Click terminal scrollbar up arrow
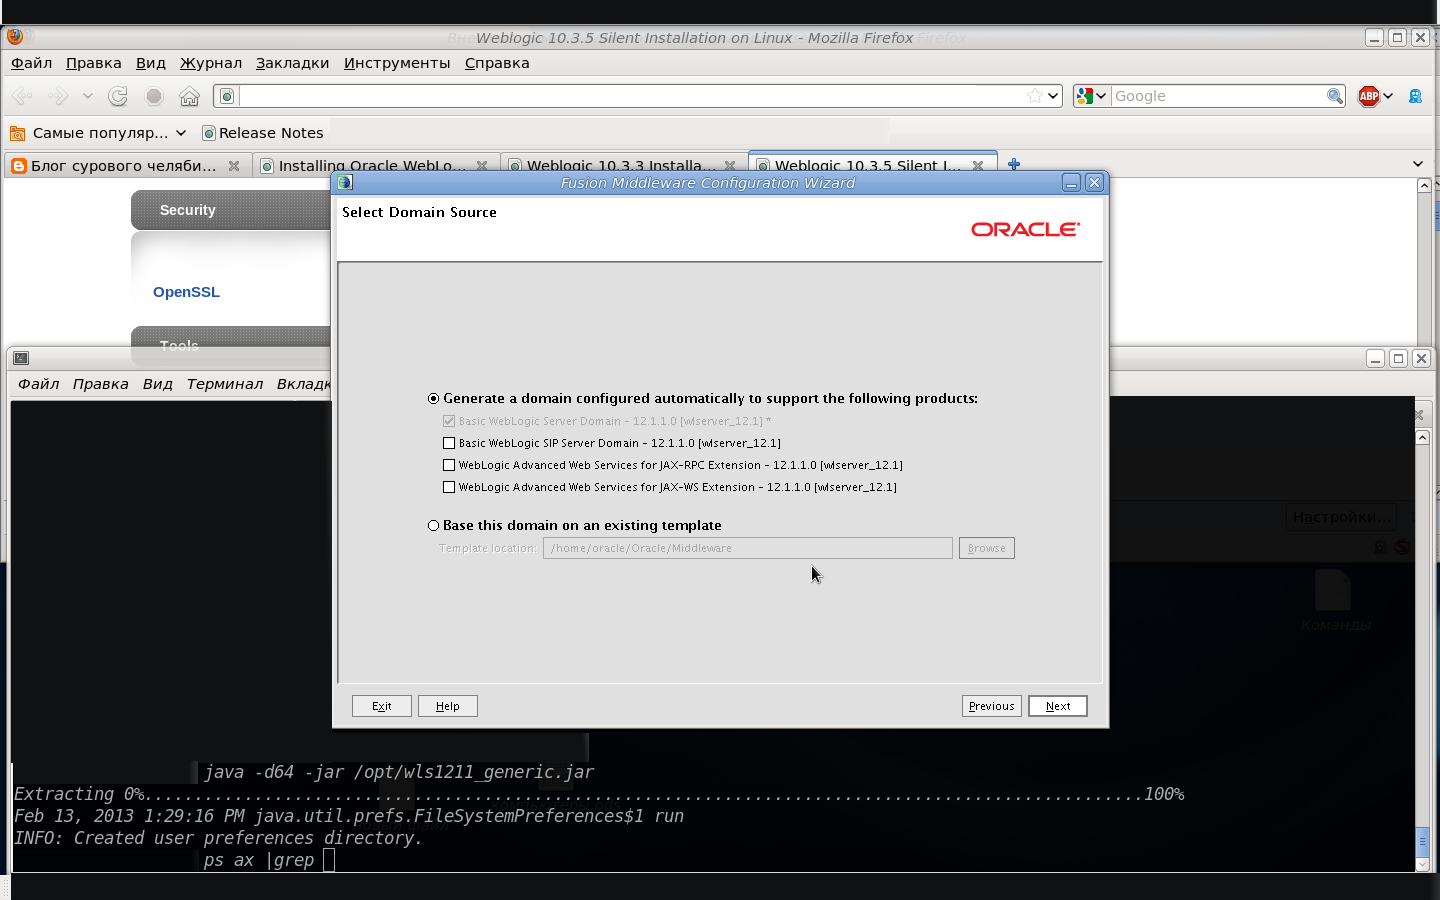This screenshot has width=1440, height=900. [x=1423, y=438]
